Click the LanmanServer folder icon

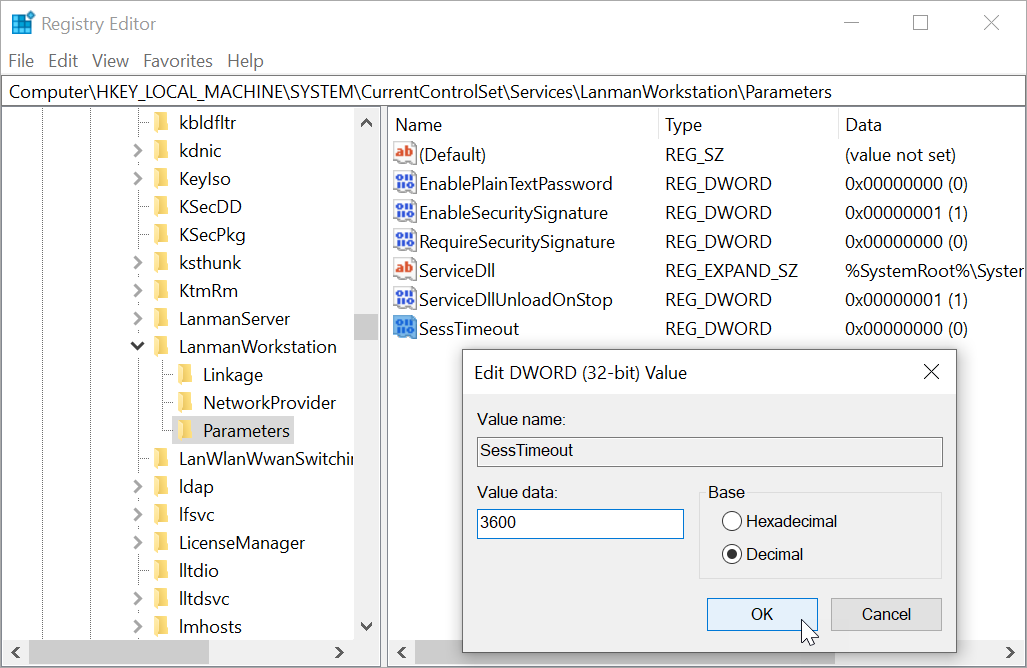(162, 319)
